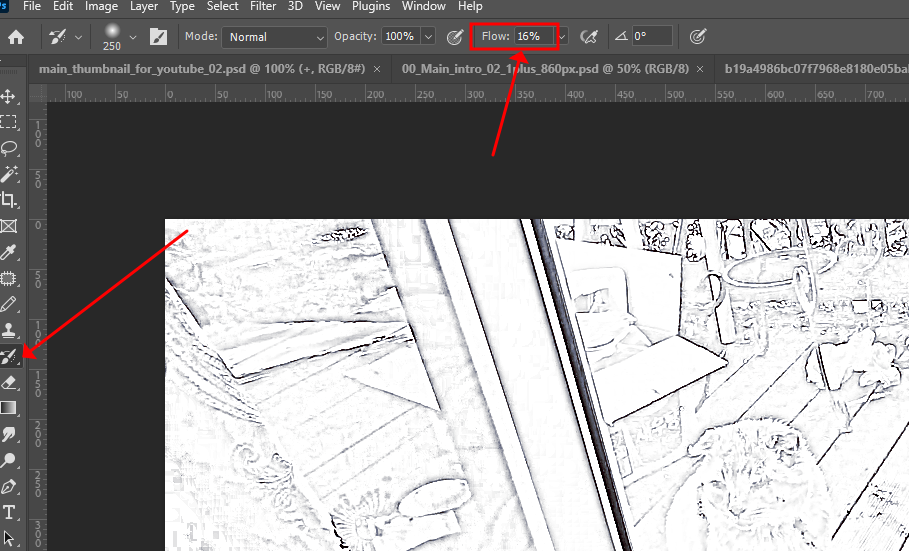Viewport: 909px width, 551px height.
Task: Click the Flow 16% field
Action: point(534,37)
